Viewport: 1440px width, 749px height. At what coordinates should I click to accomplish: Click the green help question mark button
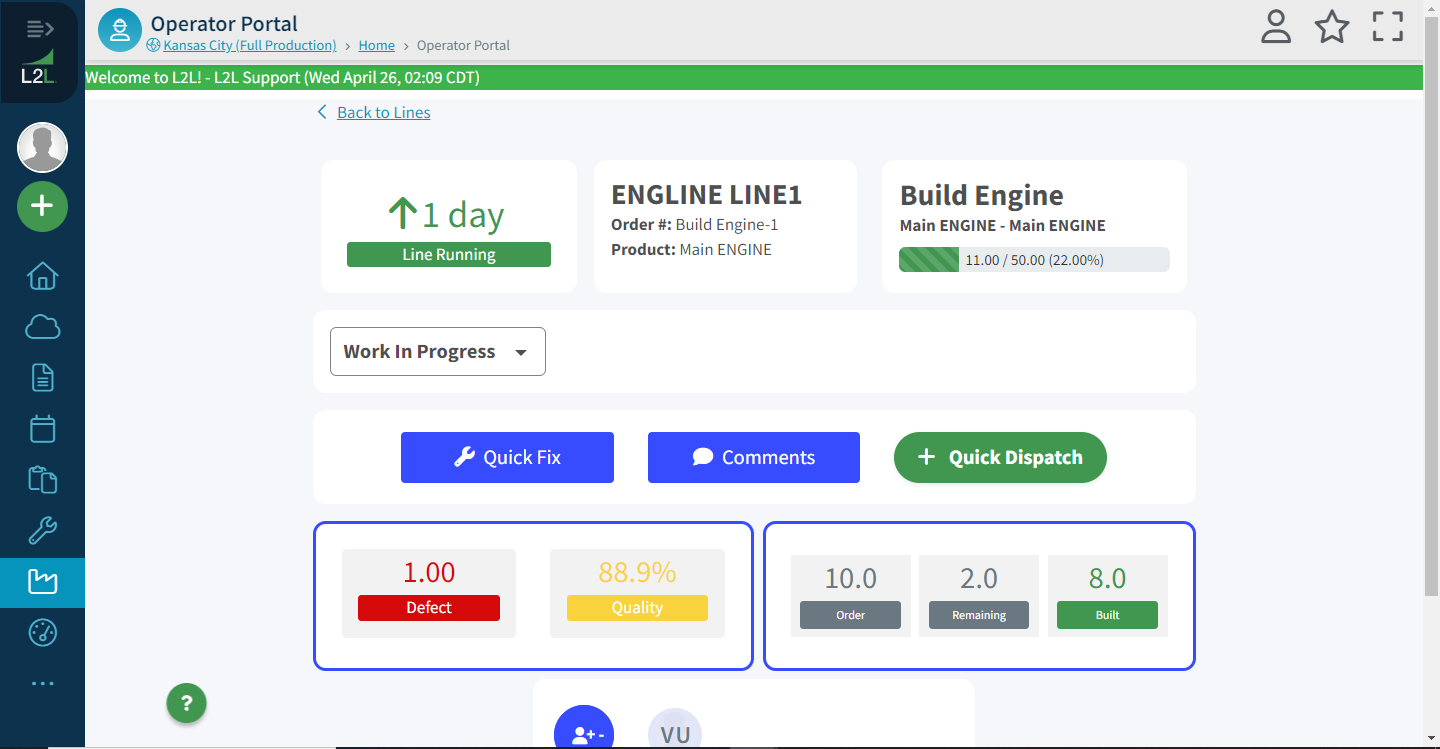click(186, 703)
